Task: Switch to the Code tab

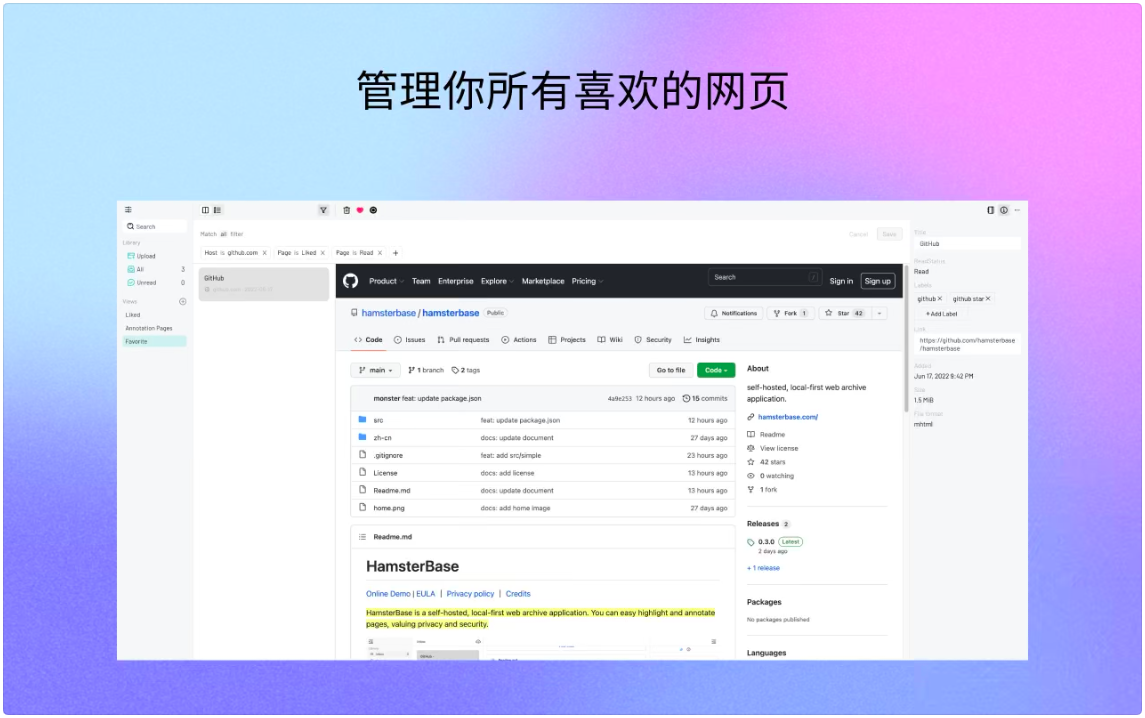Action: pyautogui.click(x=368, y=340)
